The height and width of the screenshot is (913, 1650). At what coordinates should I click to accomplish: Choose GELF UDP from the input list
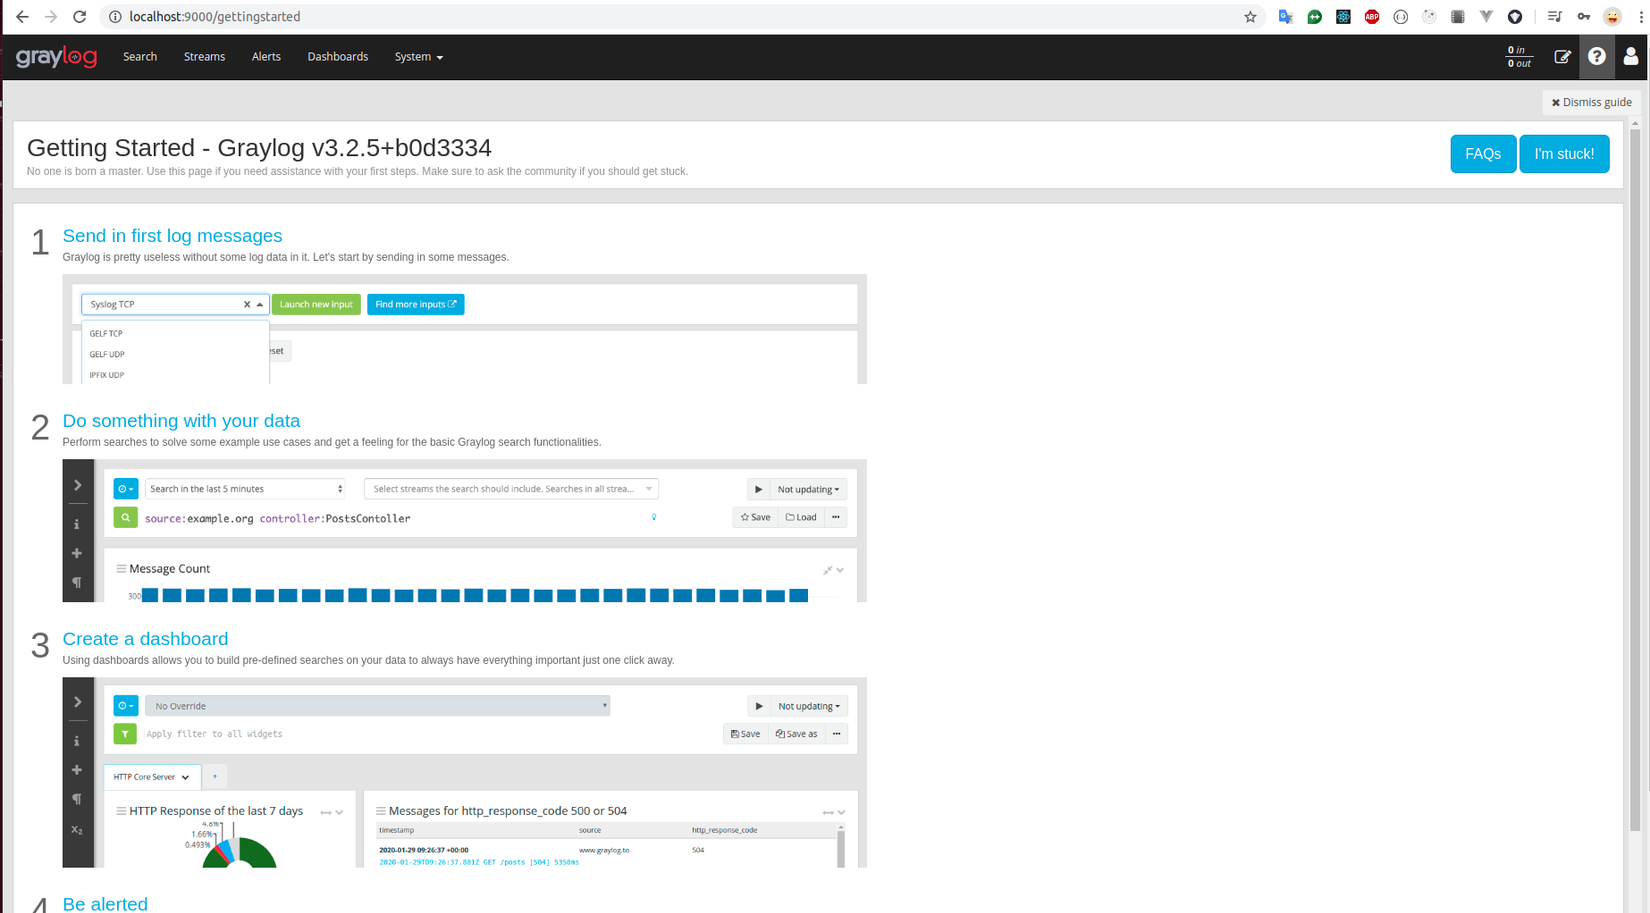point(107,354)
